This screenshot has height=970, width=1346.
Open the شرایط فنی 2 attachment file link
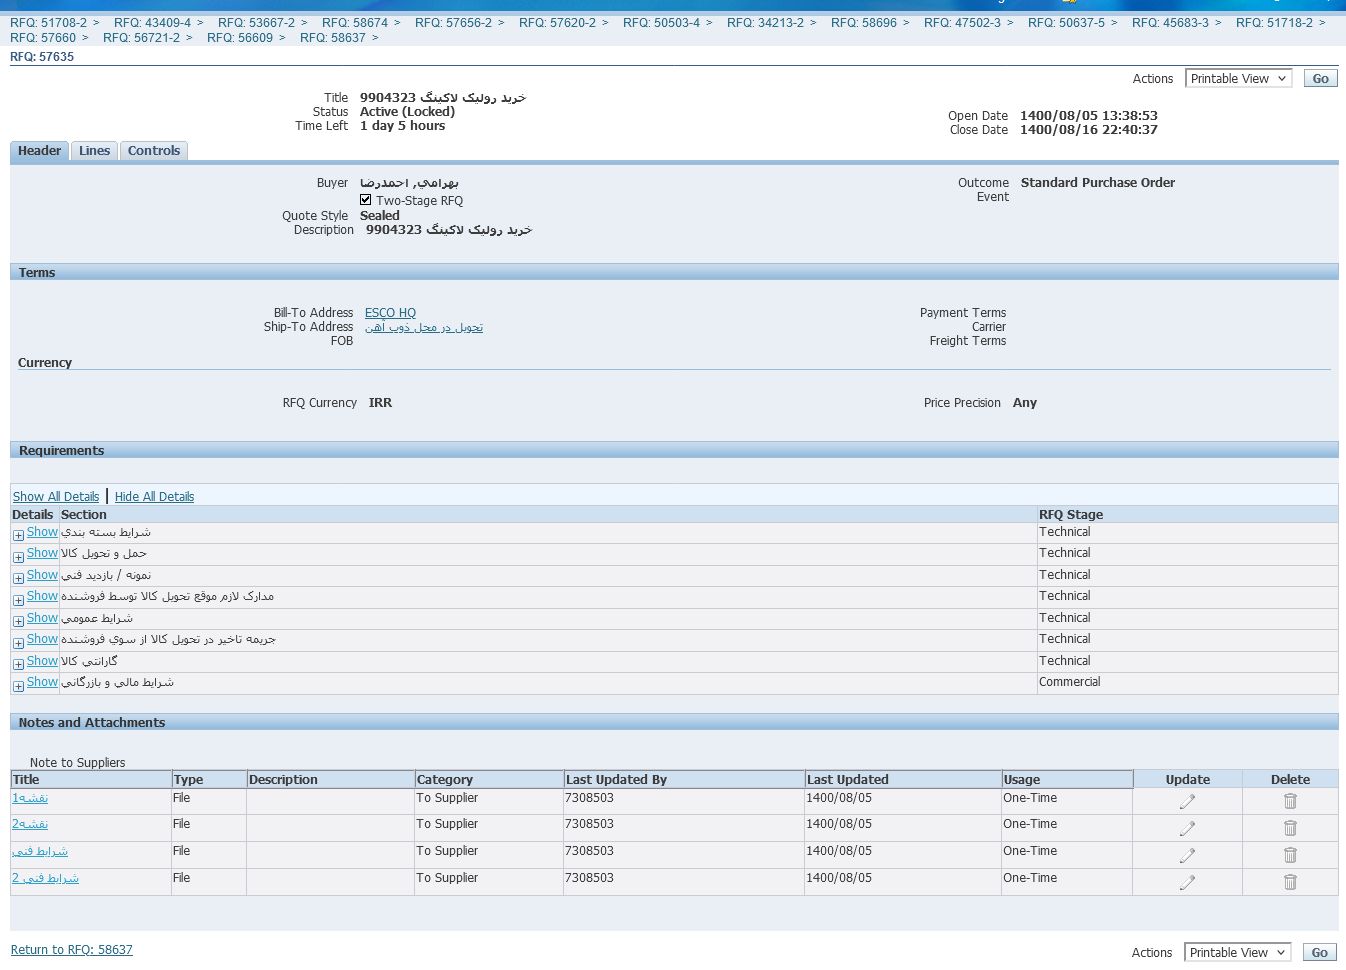point(45,878)
